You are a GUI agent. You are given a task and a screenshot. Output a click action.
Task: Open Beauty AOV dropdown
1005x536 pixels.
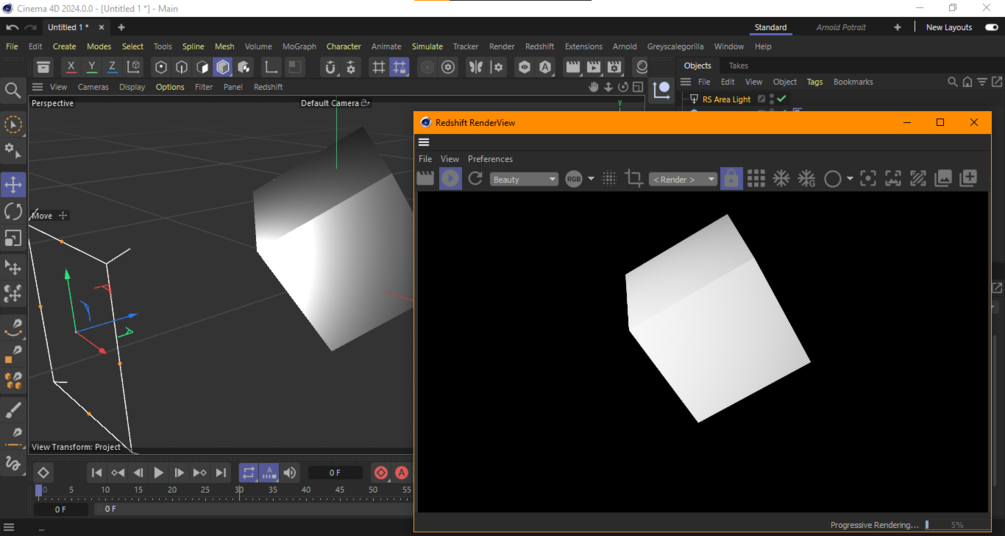tap(524, 180)
